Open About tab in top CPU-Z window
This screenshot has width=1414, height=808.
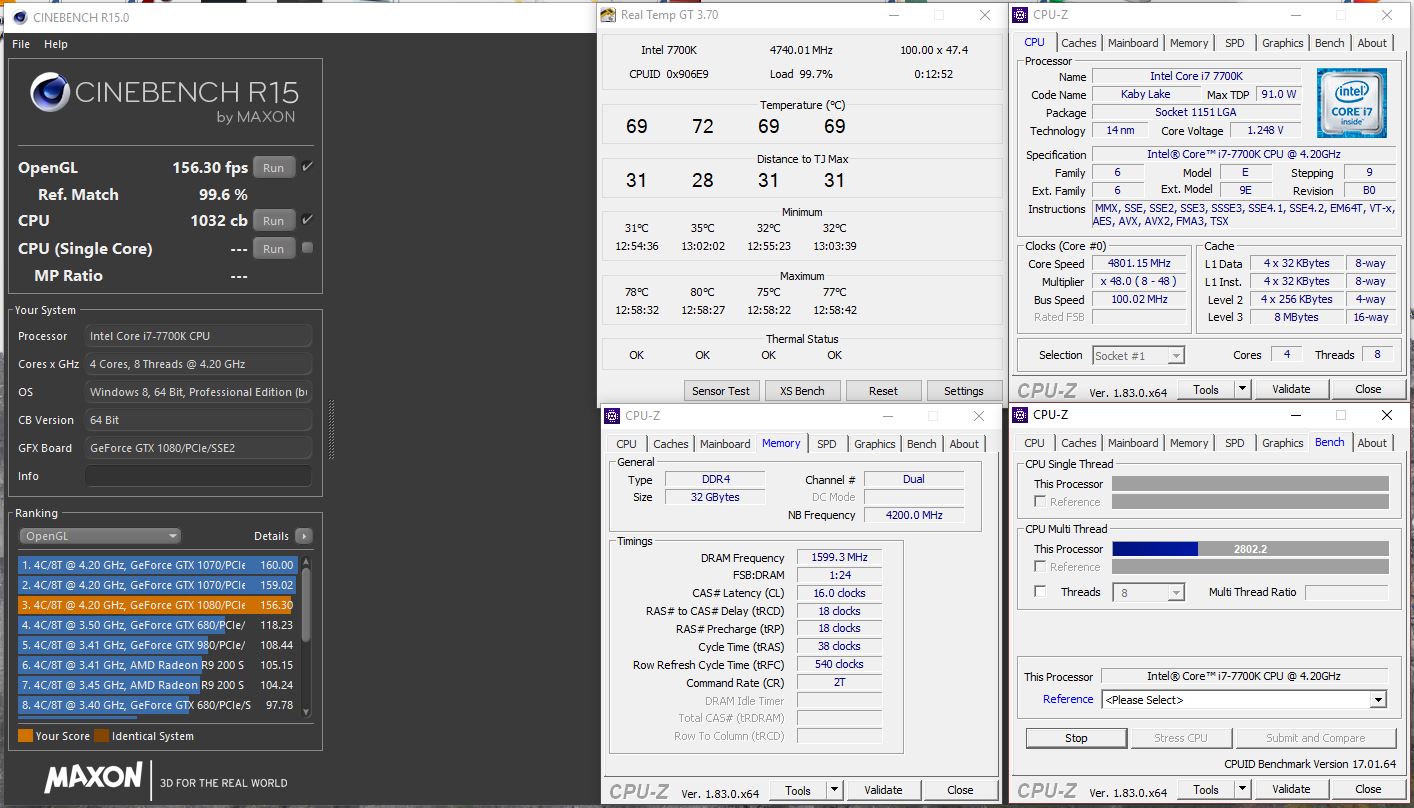coord(1372,42)
